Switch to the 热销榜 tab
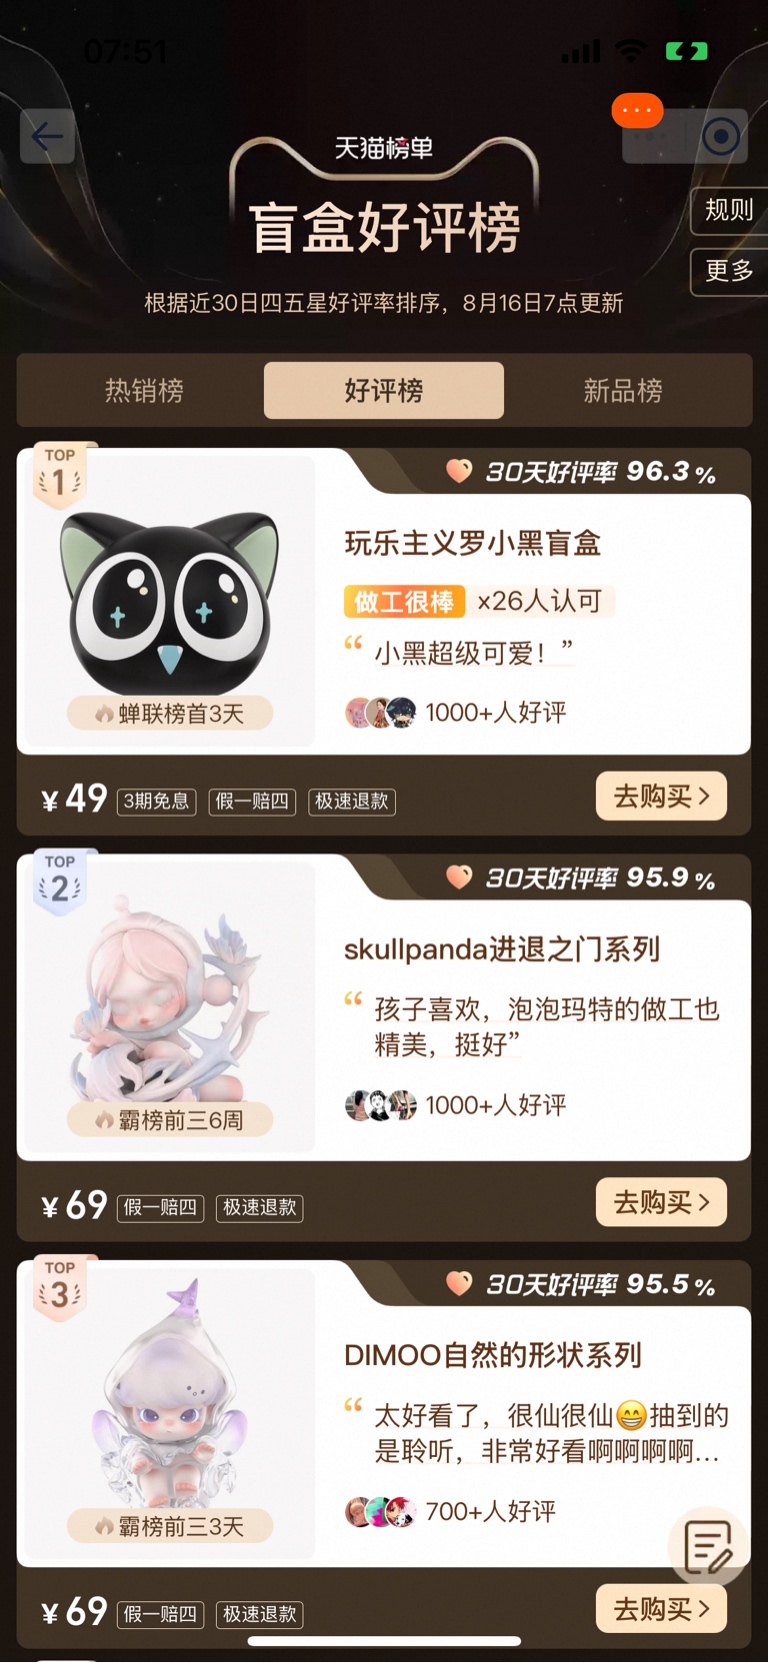Screen dimensions: 768x1663 point(144,390)
